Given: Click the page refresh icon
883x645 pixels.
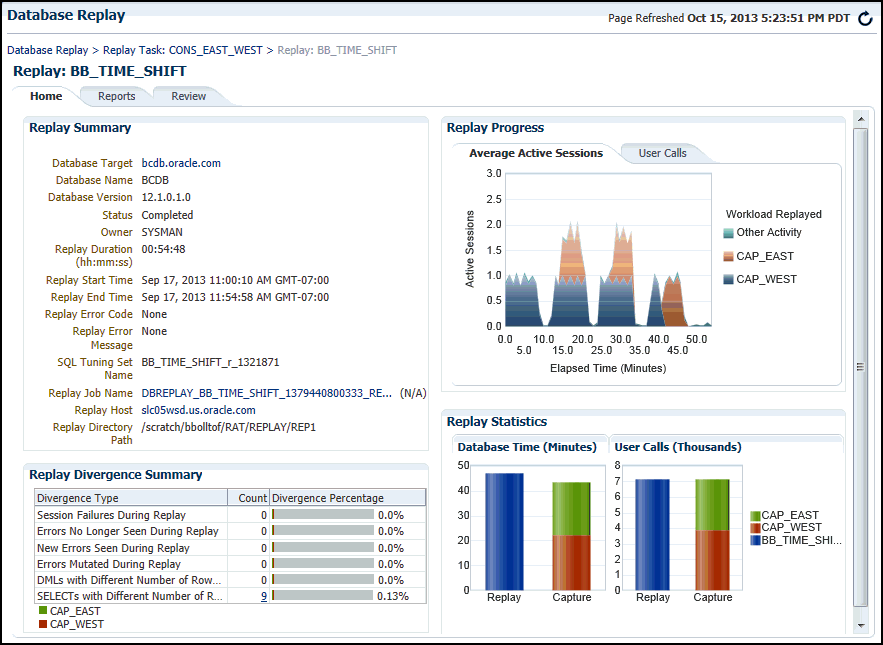Looking at the screenshot, I should pos(865,18).
